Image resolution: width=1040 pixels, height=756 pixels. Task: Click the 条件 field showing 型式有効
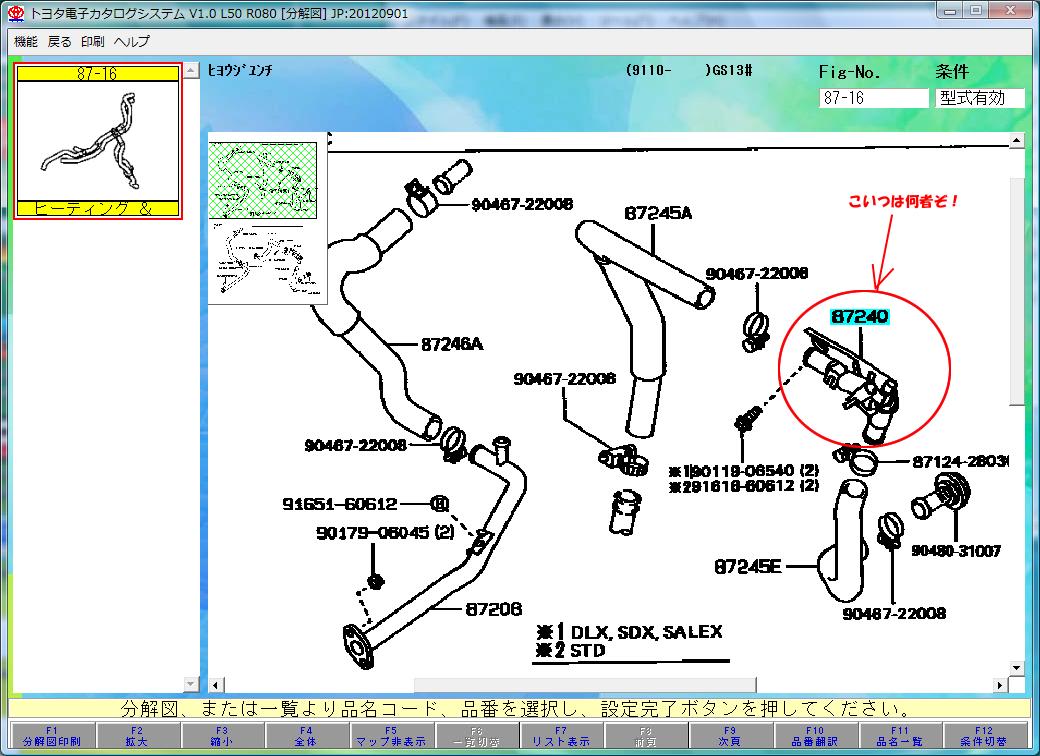(980, 98)
